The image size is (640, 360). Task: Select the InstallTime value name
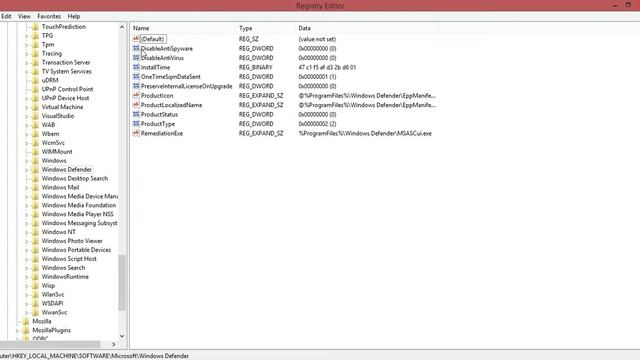click(x=155, y=67)
